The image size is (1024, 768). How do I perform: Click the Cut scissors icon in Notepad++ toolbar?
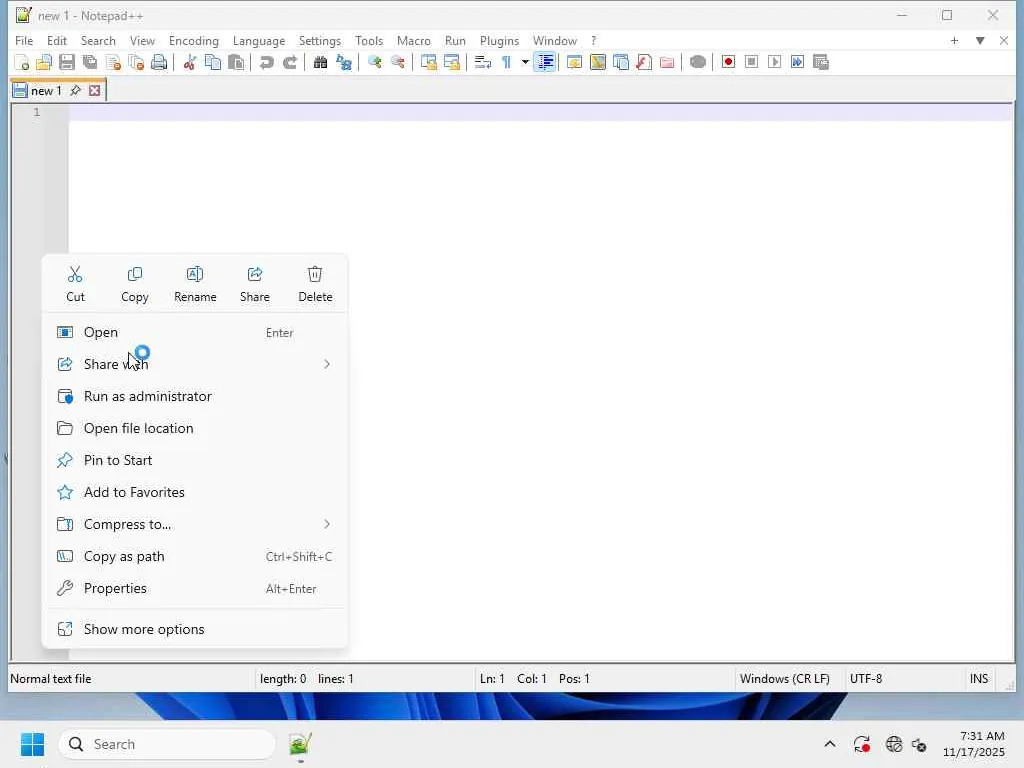pos(189,63)
